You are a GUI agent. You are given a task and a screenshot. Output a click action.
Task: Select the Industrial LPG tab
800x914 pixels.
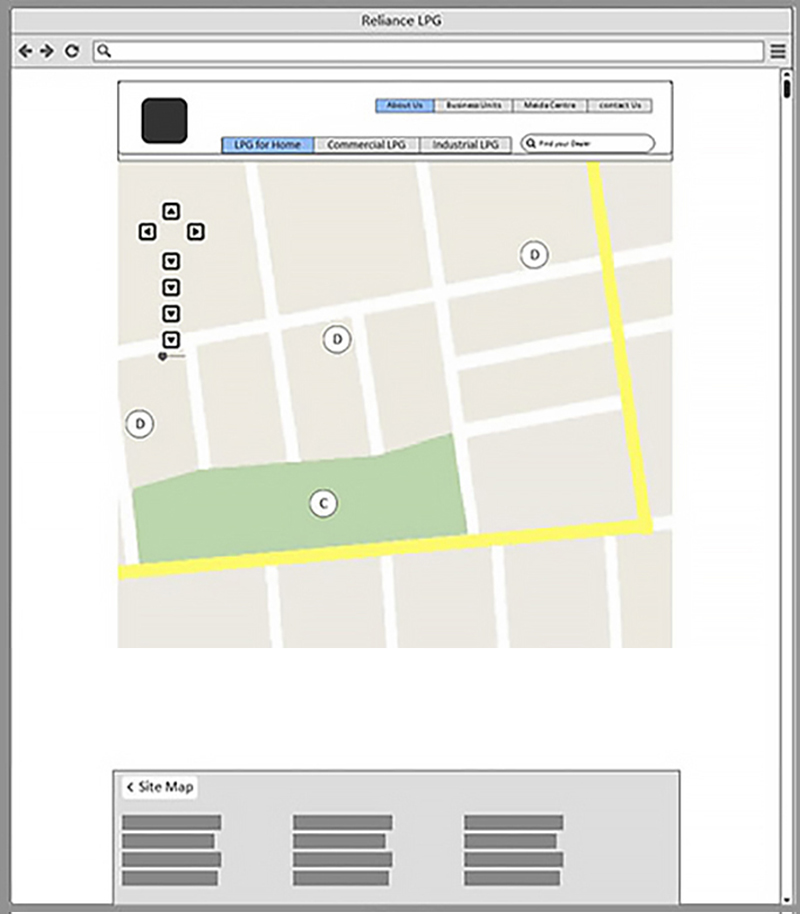point(465,145)
